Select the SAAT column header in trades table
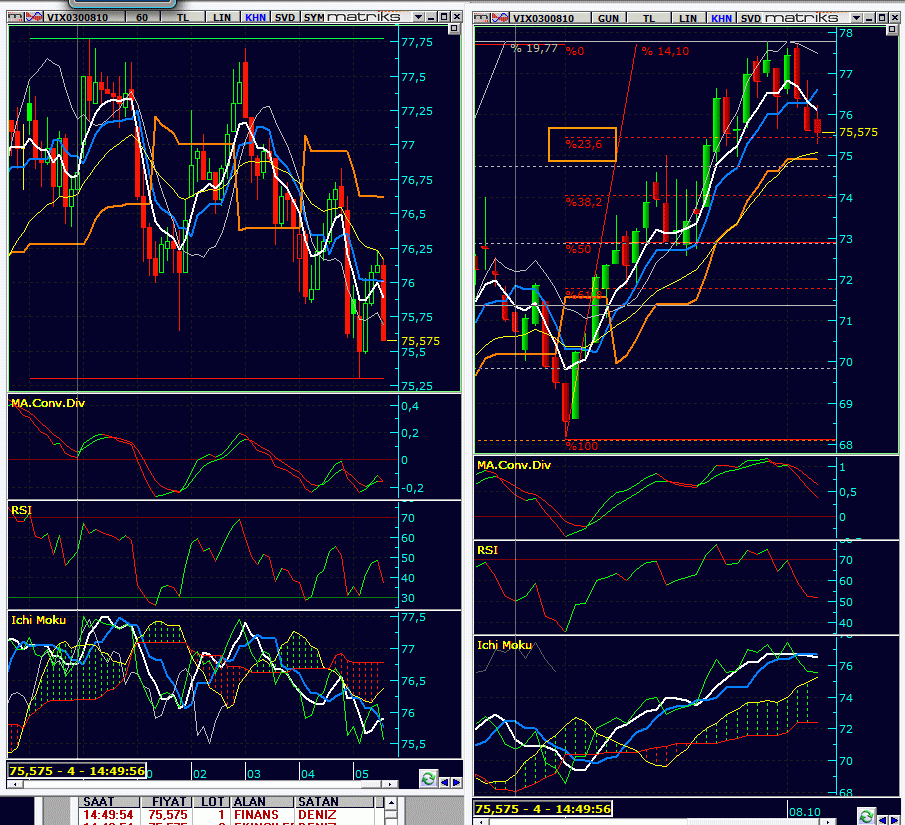This screenshot has width=905, height=825. [x=98, y=802]
